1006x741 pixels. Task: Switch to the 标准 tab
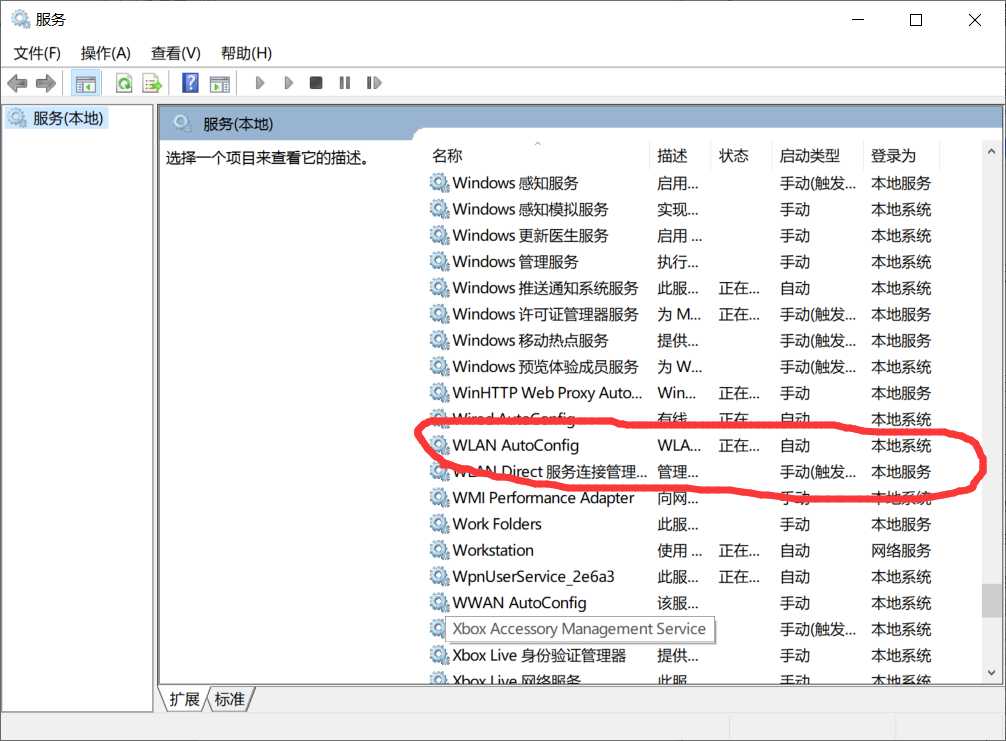229,700
